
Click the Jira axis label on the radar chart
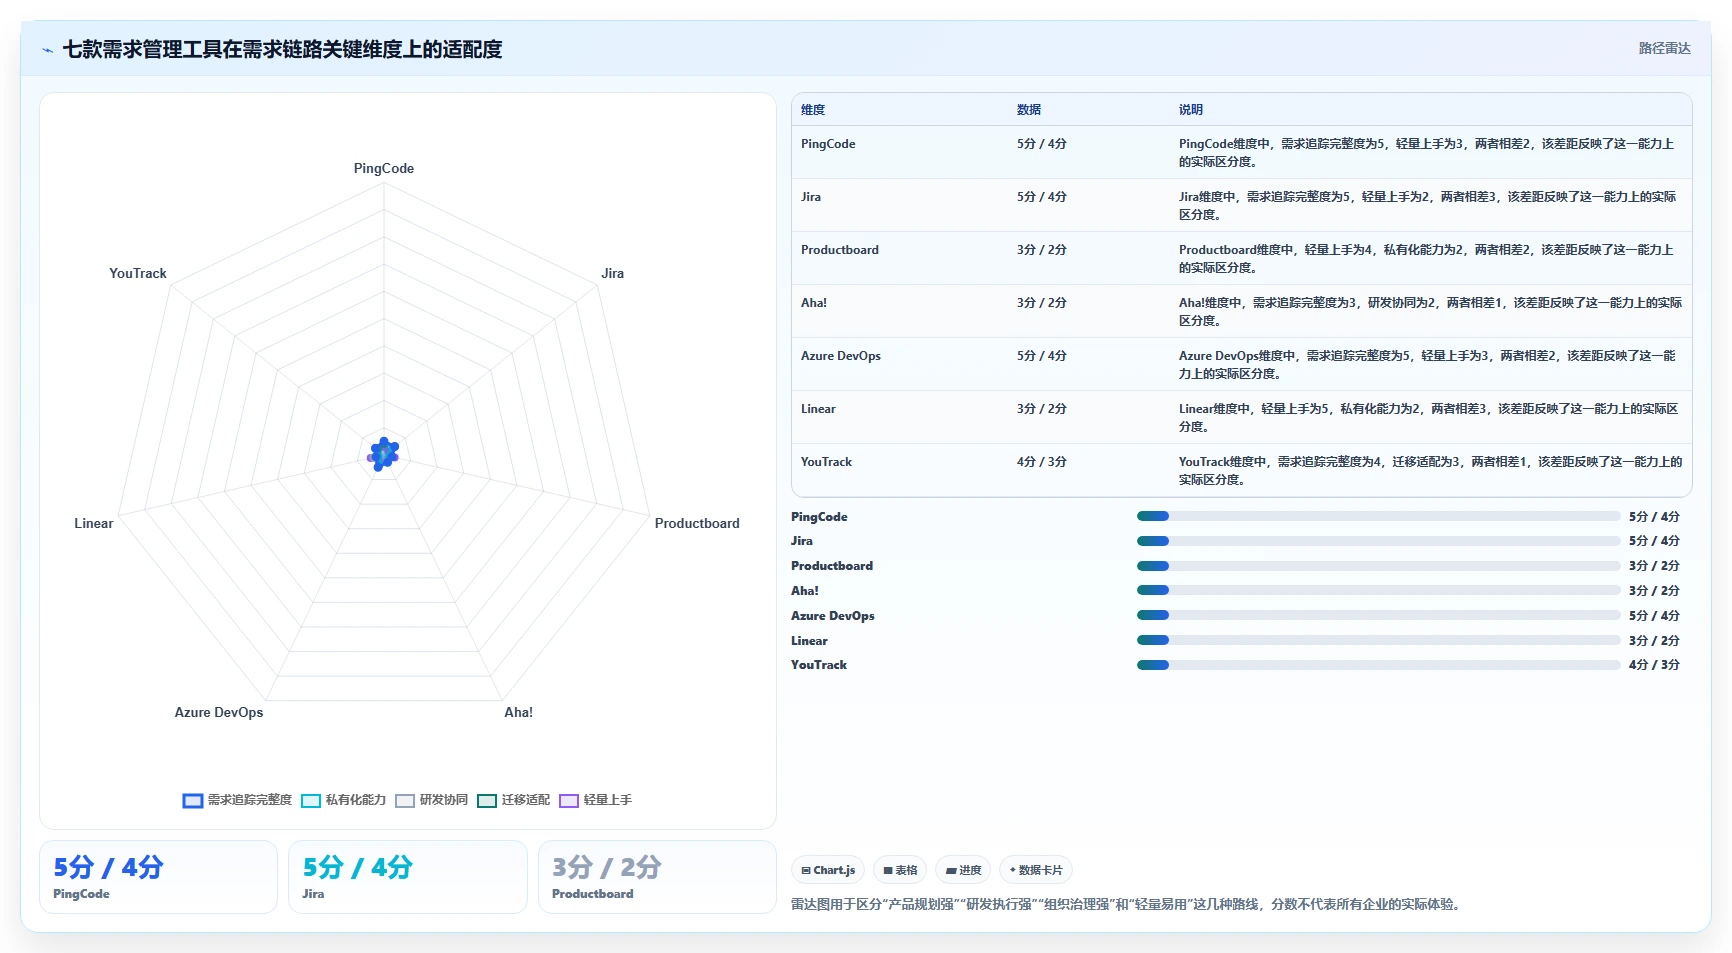point(612,273)
